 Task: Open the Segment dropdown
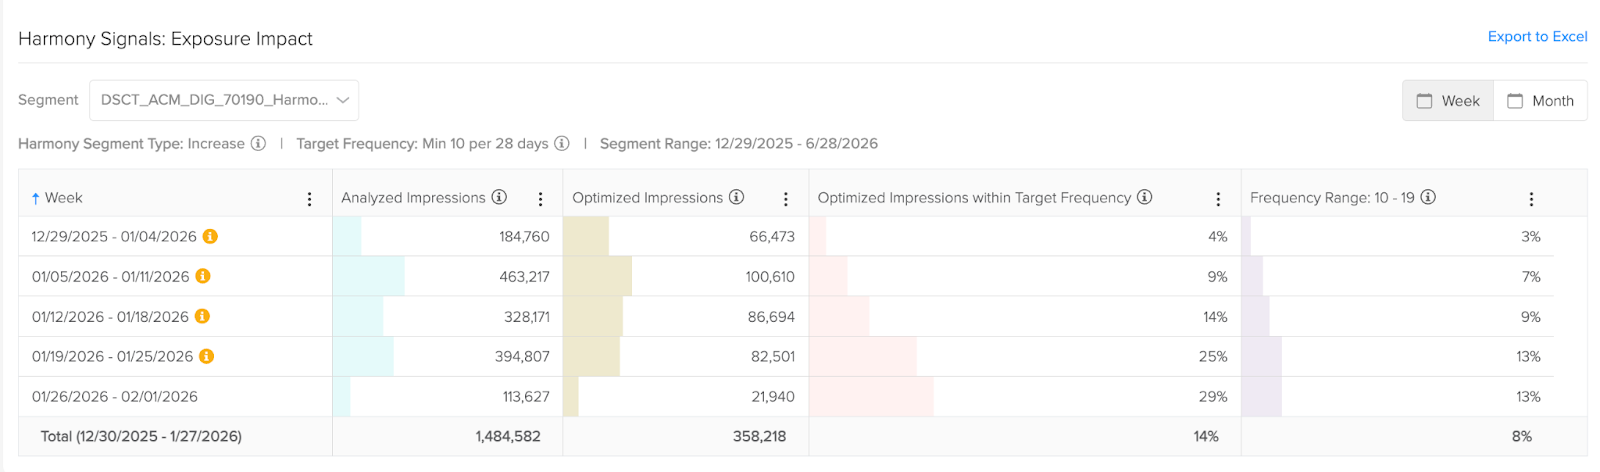pos(224,100)
